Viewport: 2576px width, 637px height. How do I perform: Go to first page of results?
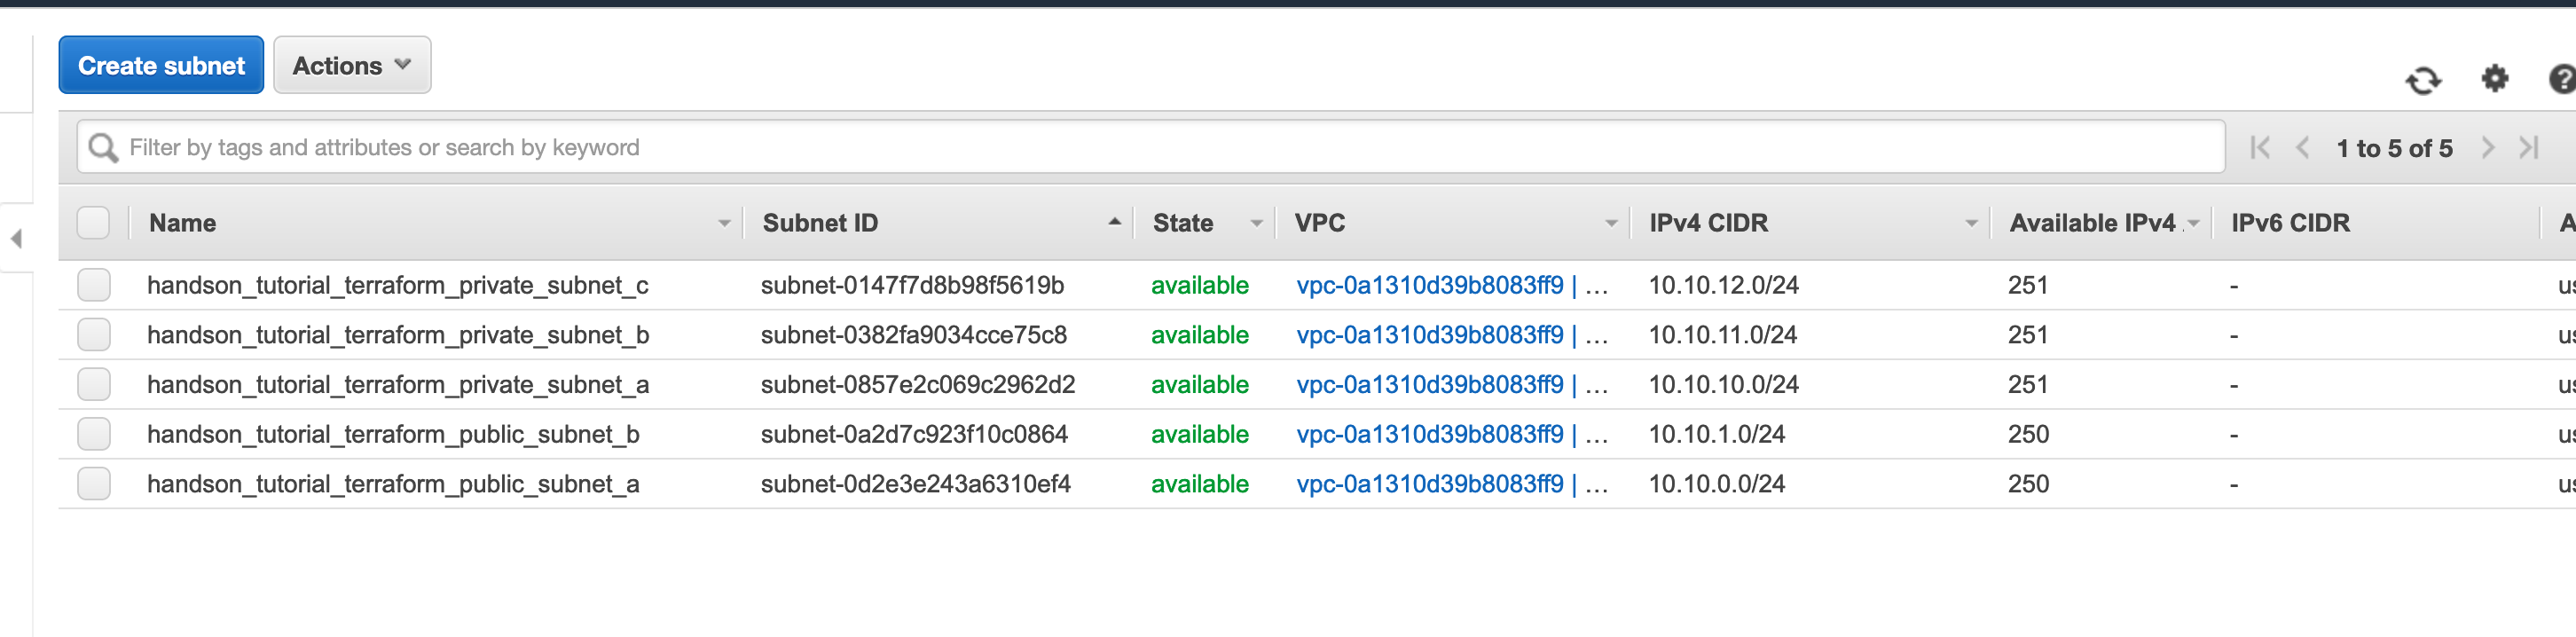point(2260,148)
